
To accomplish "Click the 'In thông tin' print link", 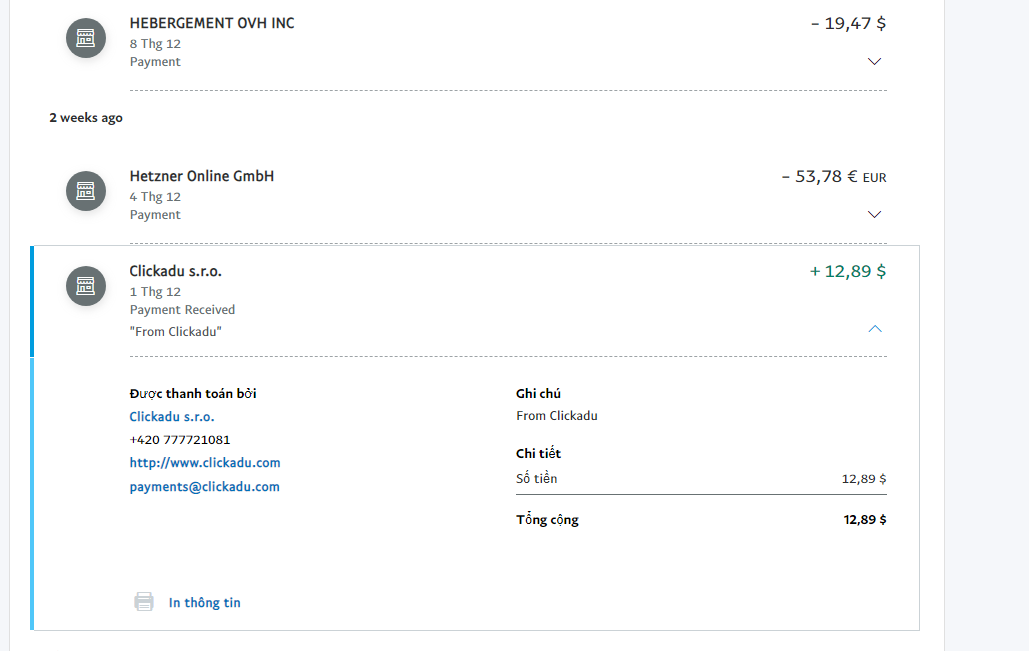I will [205, 603].
